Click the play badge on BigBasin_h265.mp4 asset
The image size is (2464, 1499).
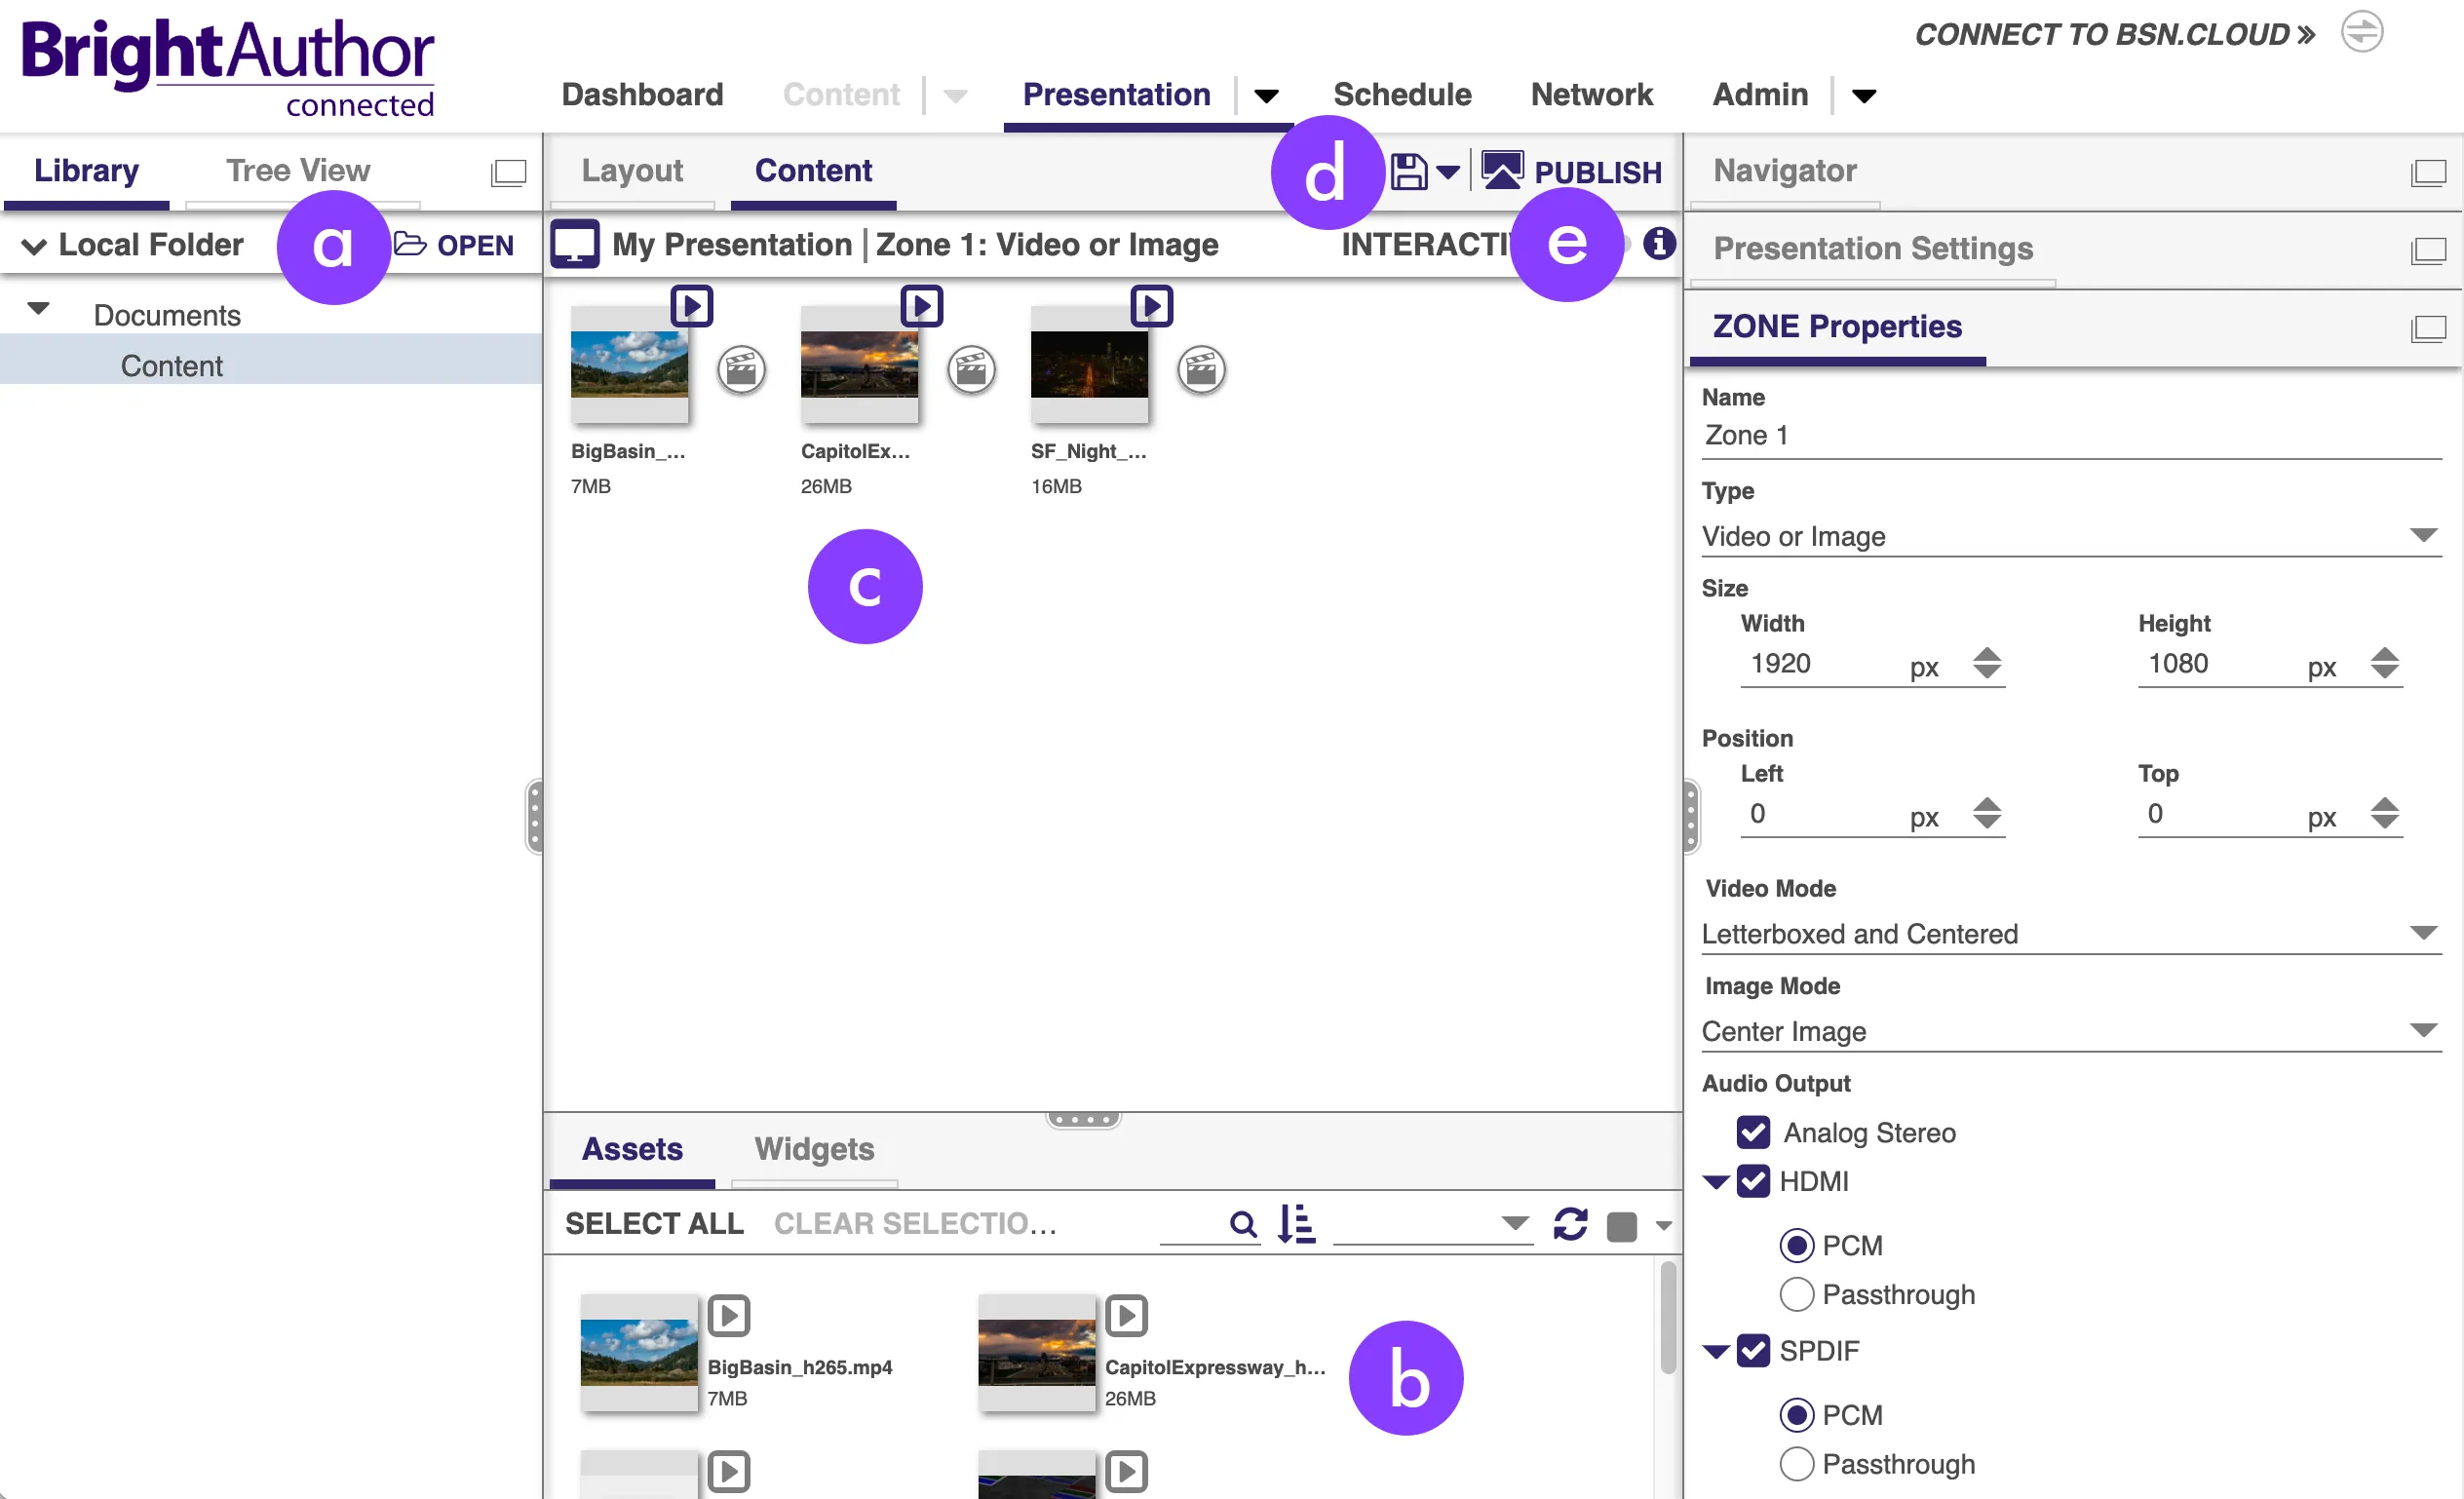(x=729, y=1316)
